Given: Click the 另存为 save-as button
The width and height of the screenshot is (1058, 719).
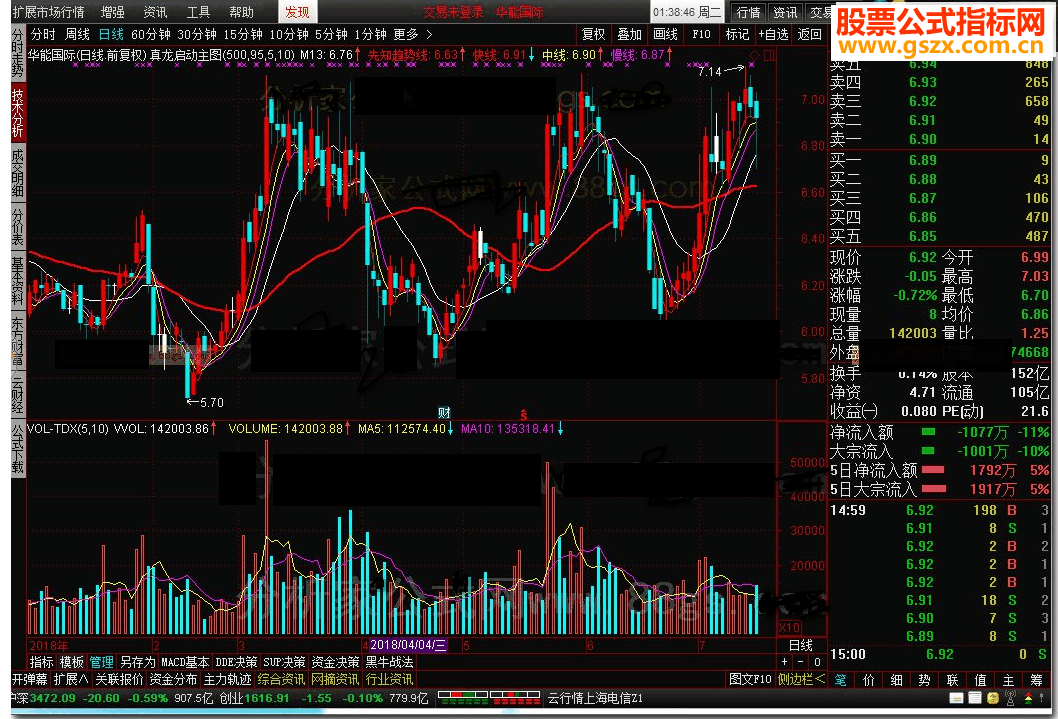Looking at the screenshot, I should pyautogui.click(x=138, y=662).
